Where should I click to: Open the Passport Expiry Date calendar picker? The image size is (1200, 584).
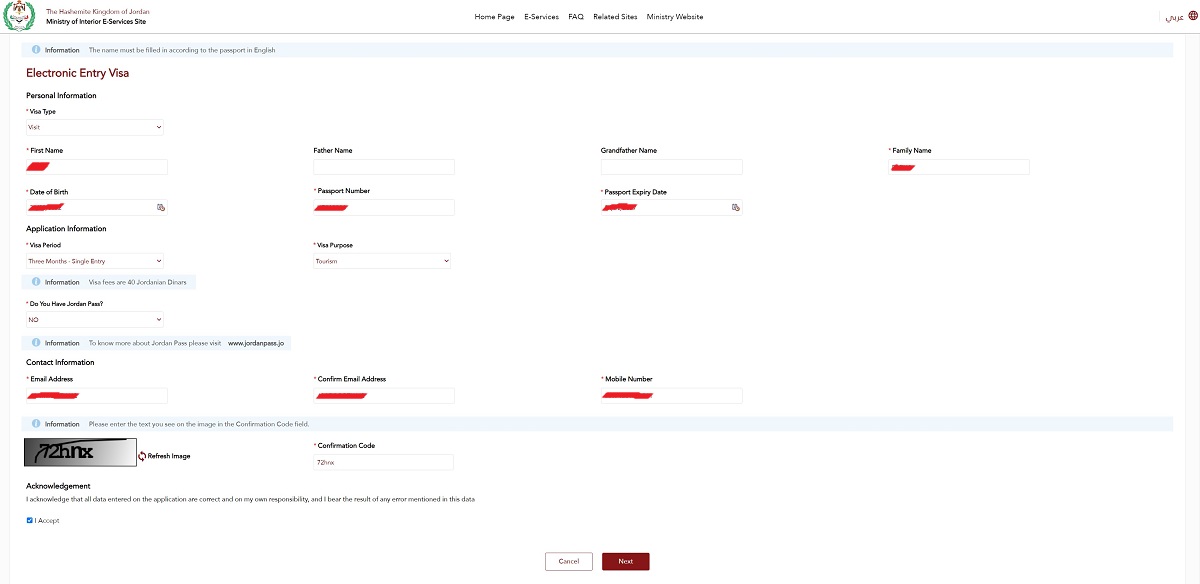click(x=735, y=207)
